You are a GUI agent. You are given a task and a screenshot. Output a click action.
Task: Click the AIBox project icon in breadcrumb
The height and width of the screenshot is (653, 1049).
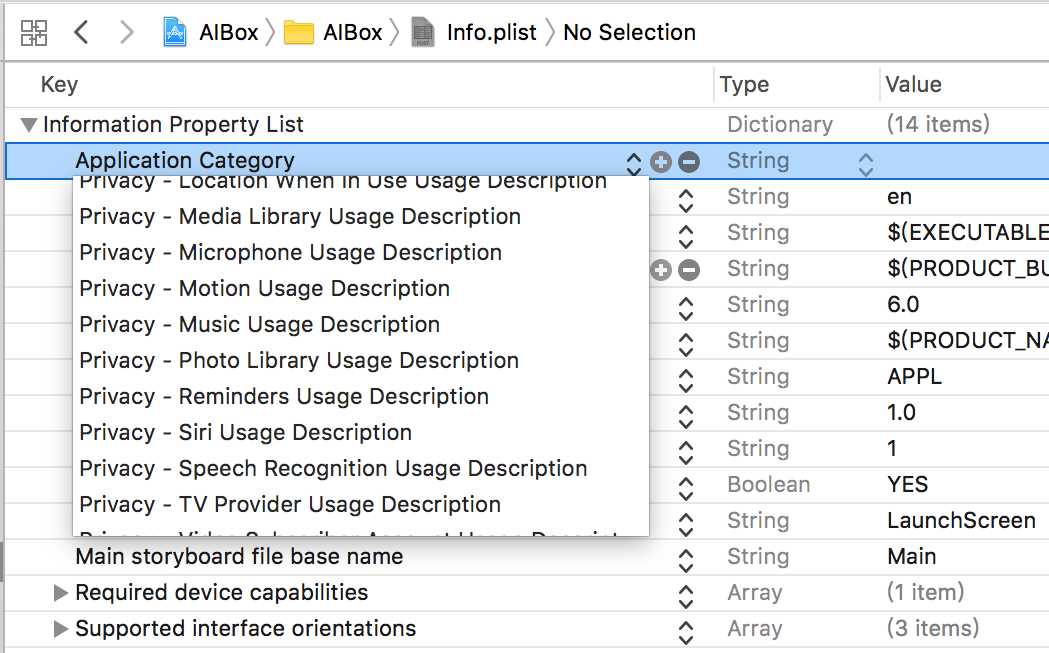click(x=177, y=32)
